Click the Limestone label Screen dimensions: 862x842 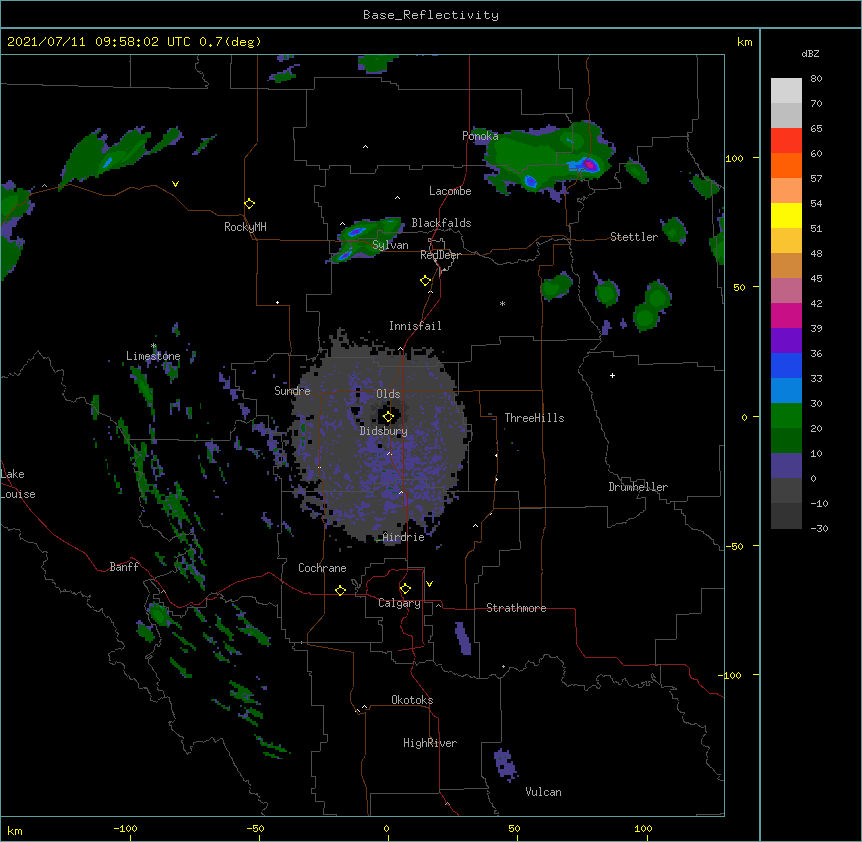153,356
